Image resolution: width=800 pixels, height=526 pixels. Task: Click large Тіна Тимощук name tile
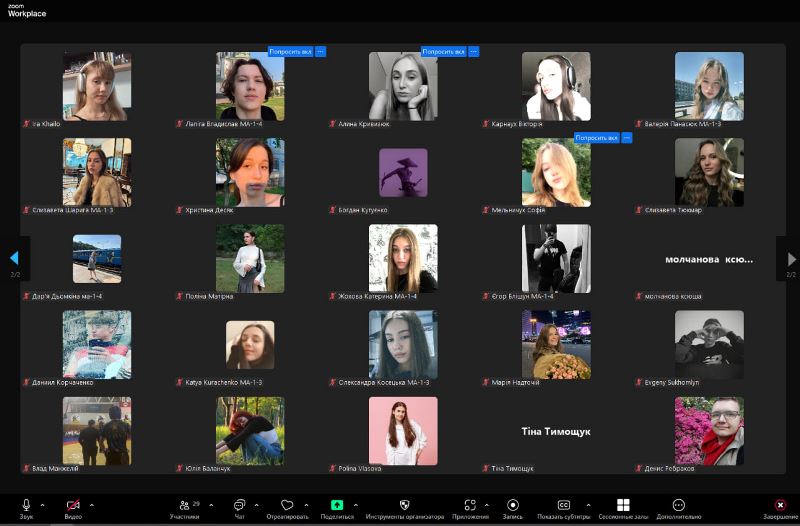tap(556, 432)
